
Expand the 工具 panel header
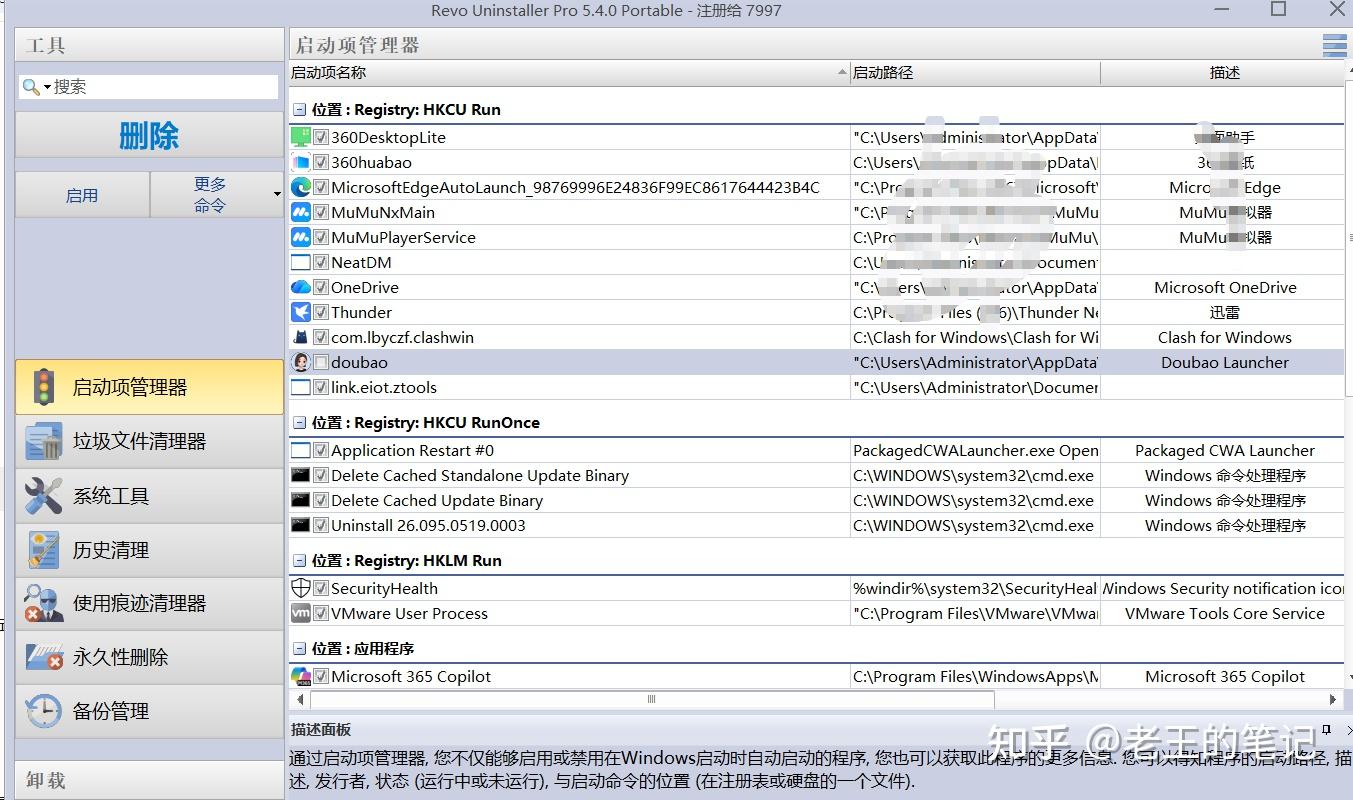(150, 45)
